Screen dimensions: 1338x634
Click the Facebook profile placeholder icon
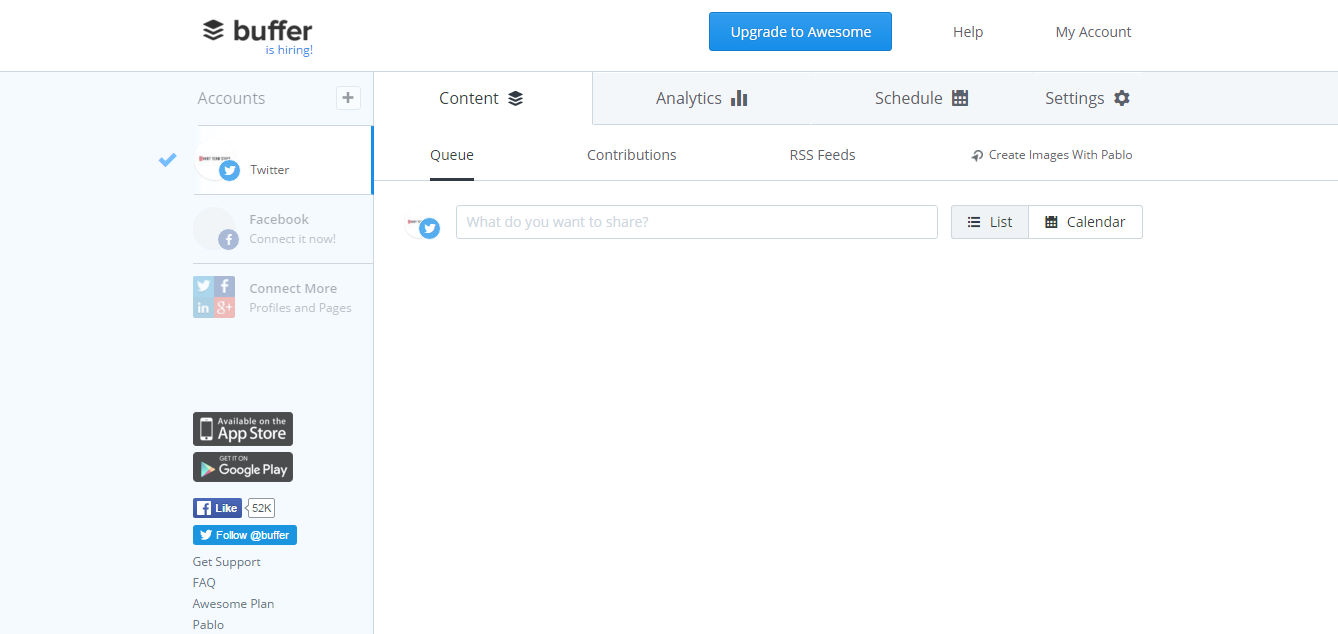click(x=215, y=228)
